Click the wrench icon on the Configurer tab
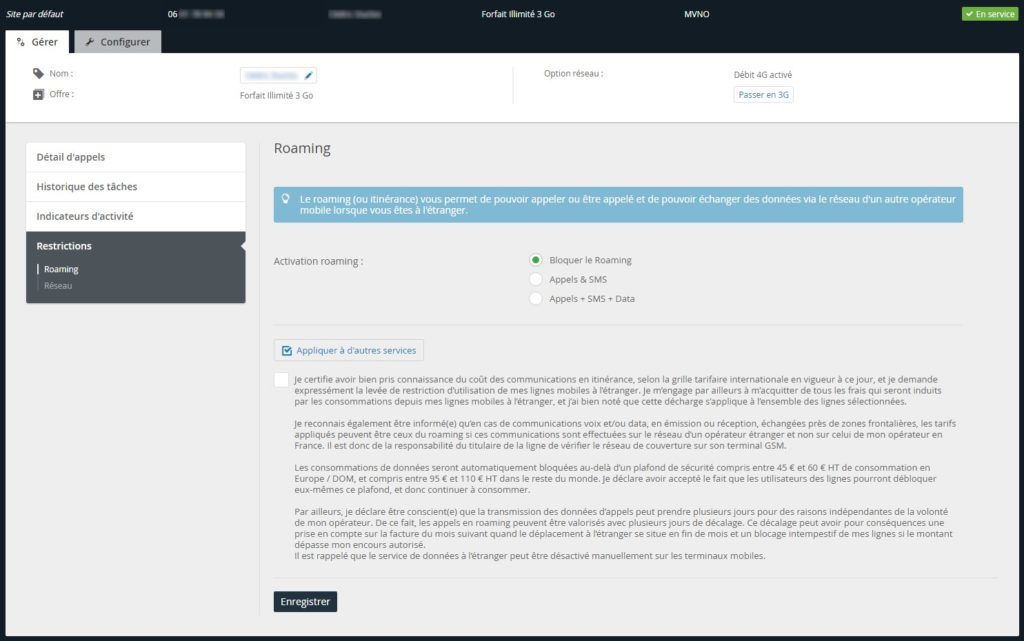The image size is (1024, 641). 89,42
